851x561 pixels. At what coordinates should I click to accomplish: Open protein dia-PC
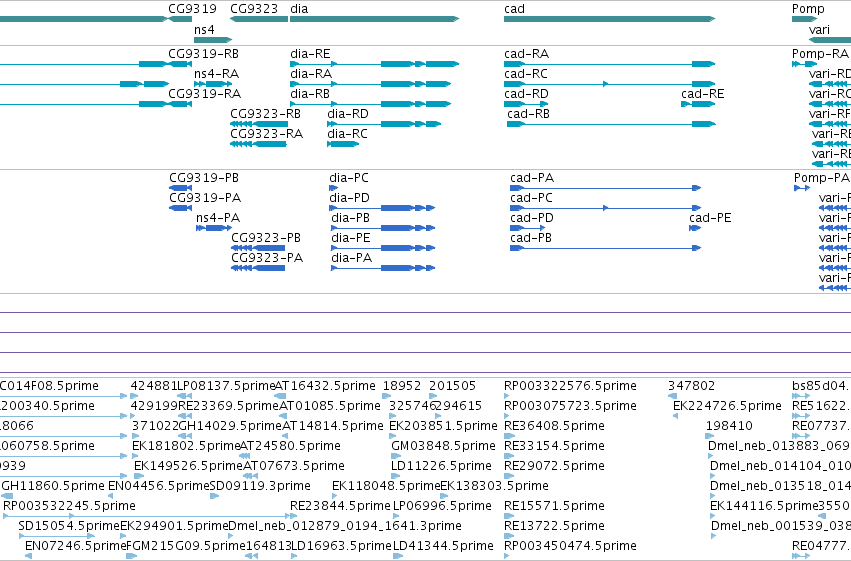pyautogui.click(x=348, y=178)
